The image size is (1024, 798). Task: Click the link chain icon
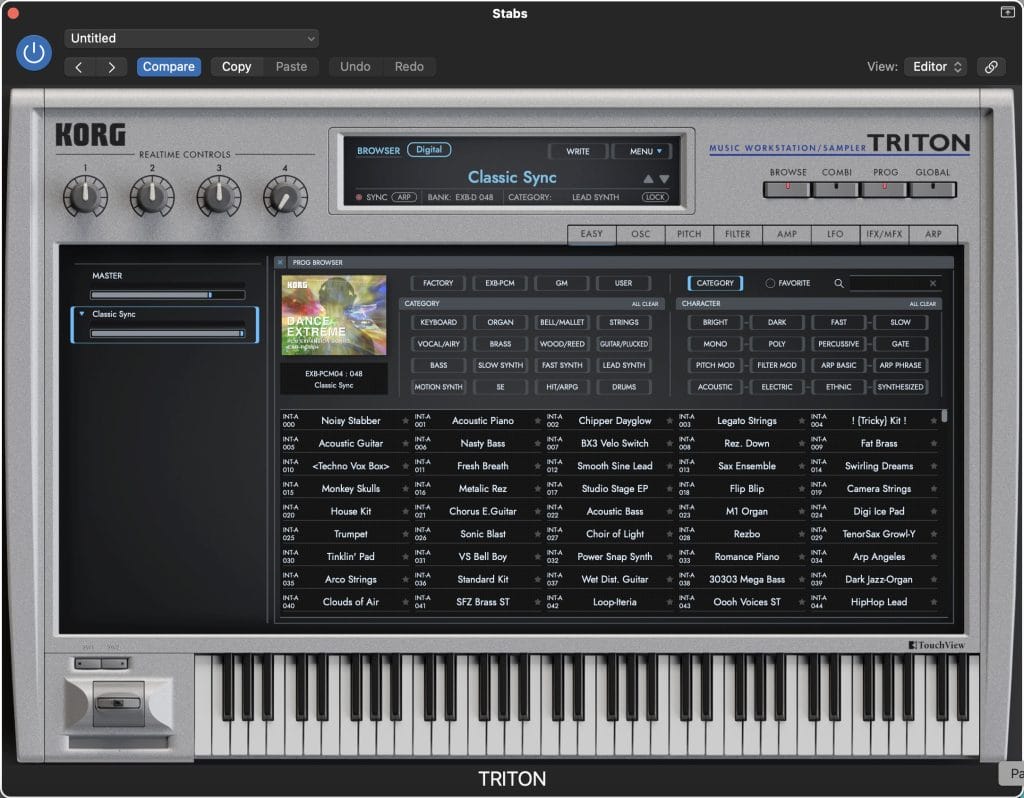991,67
